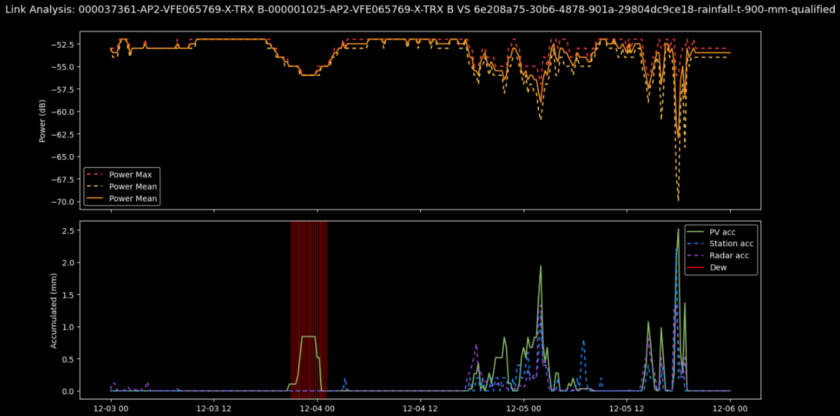Viewport: 840px width, 416px height.
Task: Click the highest PV acc peak near 2.5 mm
Action: coord(678,230)
